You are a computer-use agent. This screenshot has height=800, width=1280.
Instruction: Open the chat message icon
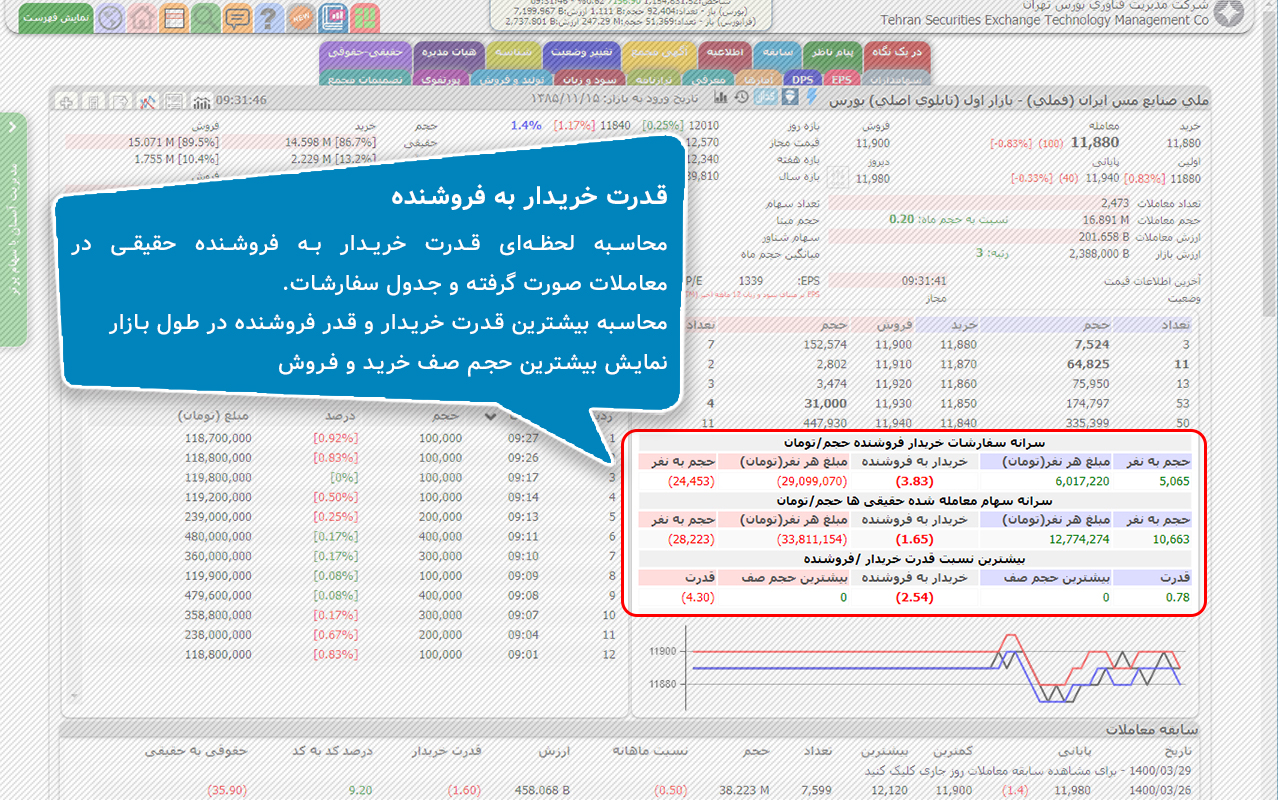(237, 17)
